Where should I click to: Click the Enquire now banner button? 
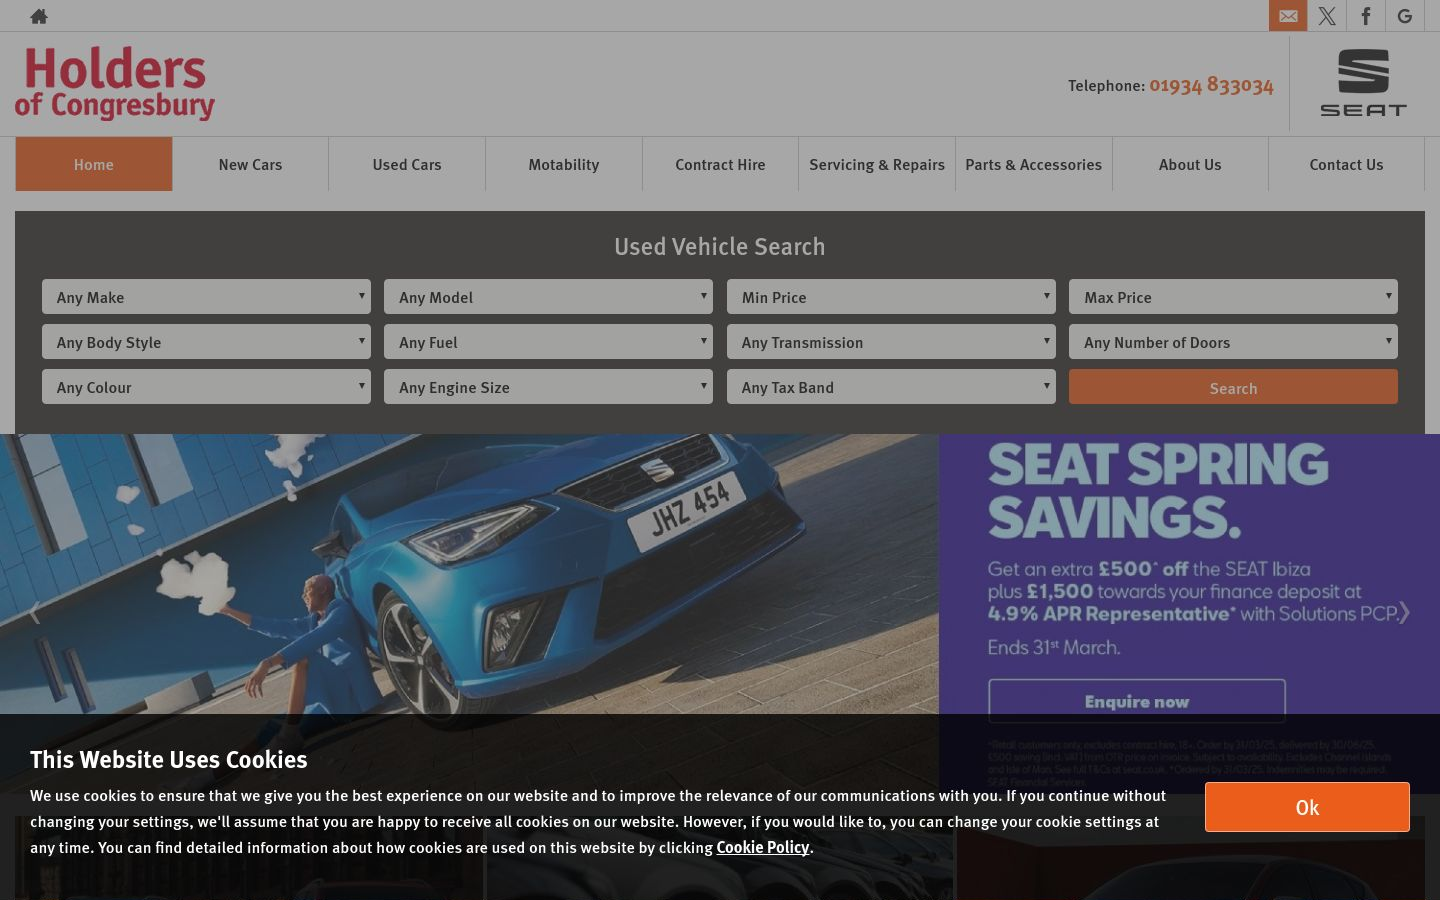(x=1137, y=701)
